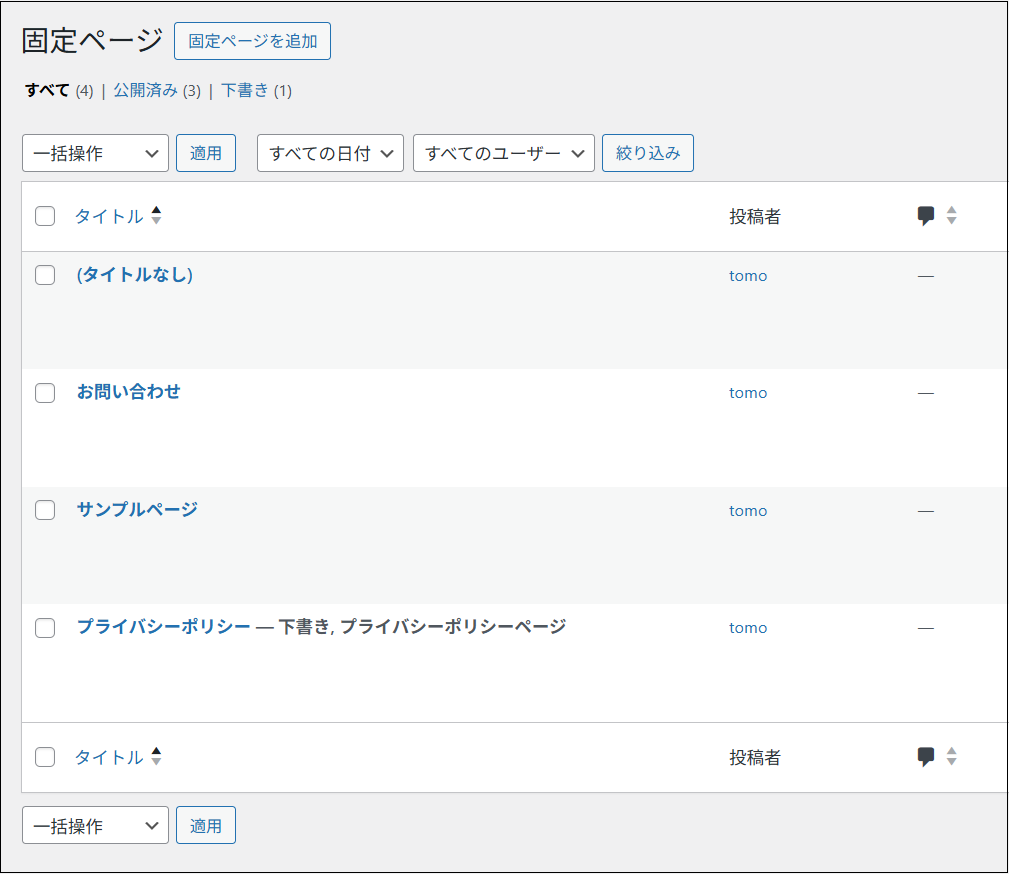Select the サンプルページ row checkbox
This screenshot has width=1009, height=874.
point(45,510)
